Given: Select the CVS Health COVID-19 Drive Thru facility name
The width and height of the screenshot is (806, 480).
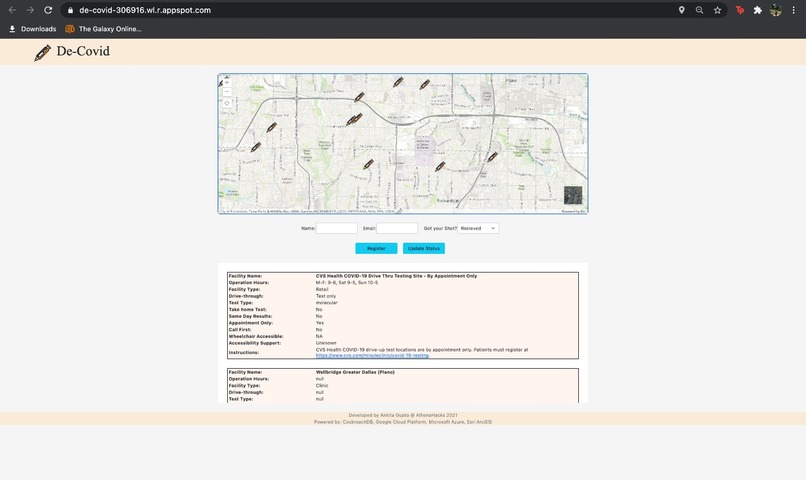Looking at the screenshot, I should (x=396, y=276).
